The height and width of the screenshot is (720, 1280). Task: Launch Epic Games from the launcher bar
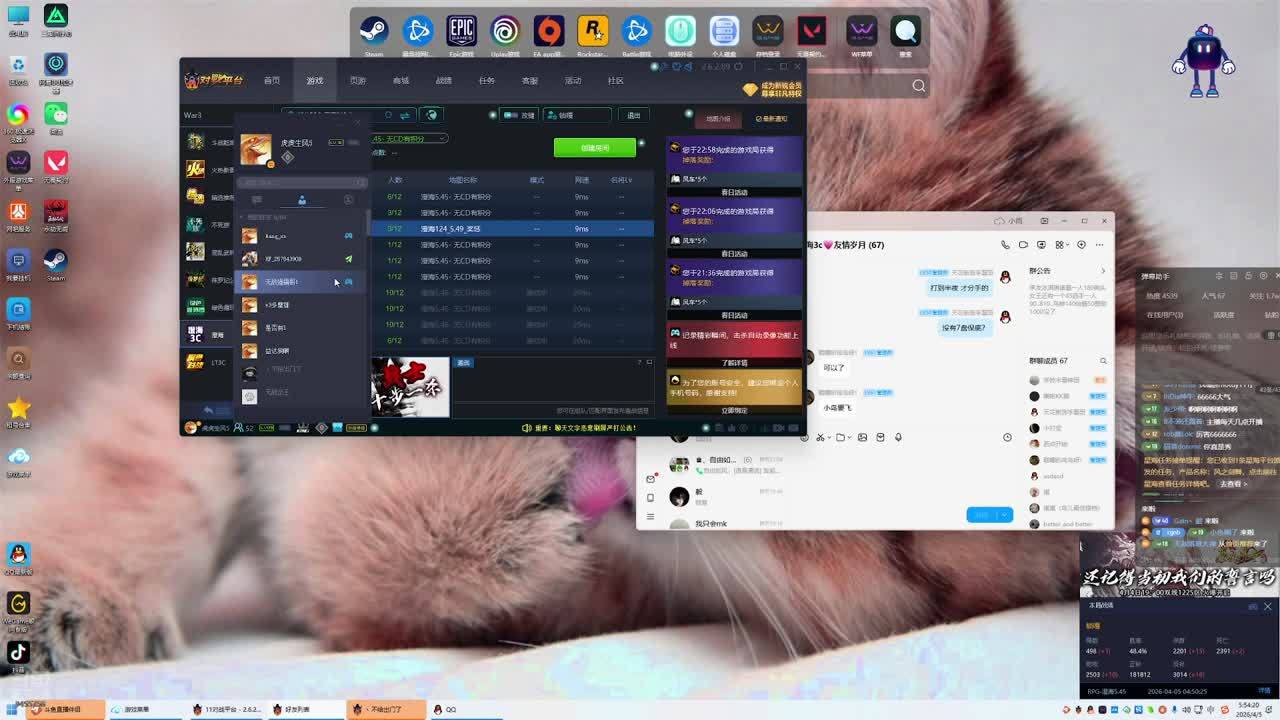point(461,32)
